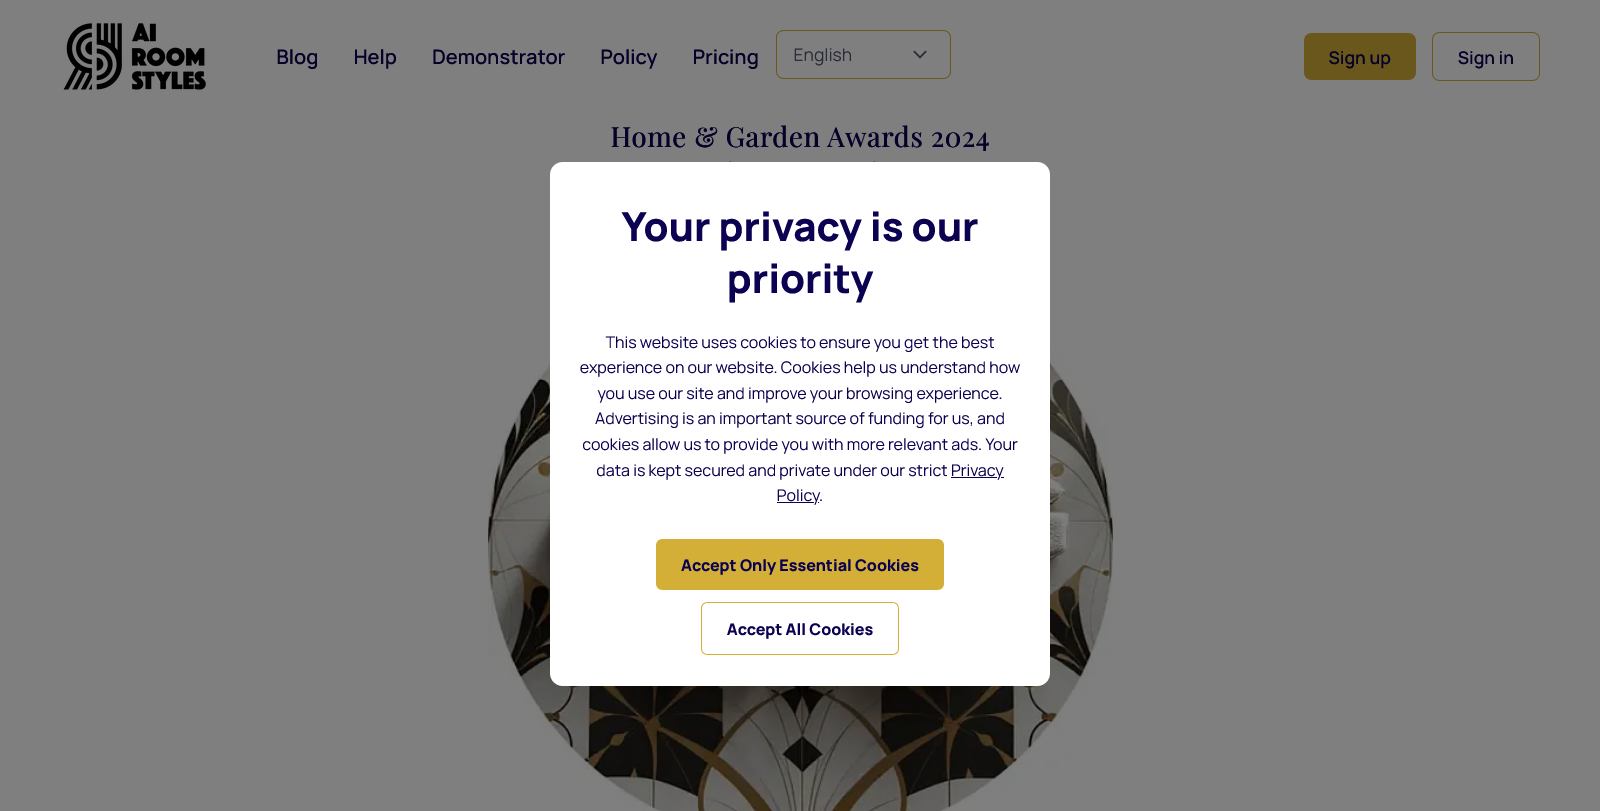The height and width of the screenshot is (811, 1600).
Task: Click the Sign up button
Action: click(x=1359, y=57)
